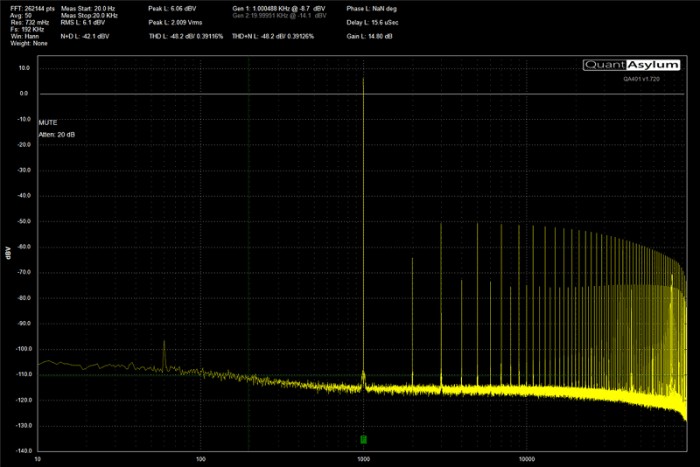Image resolution: width=700 pixels, height=467 pixels.
Task: Click the 'Atten: 20 dB' label
Action: click(x=57, y=134)
